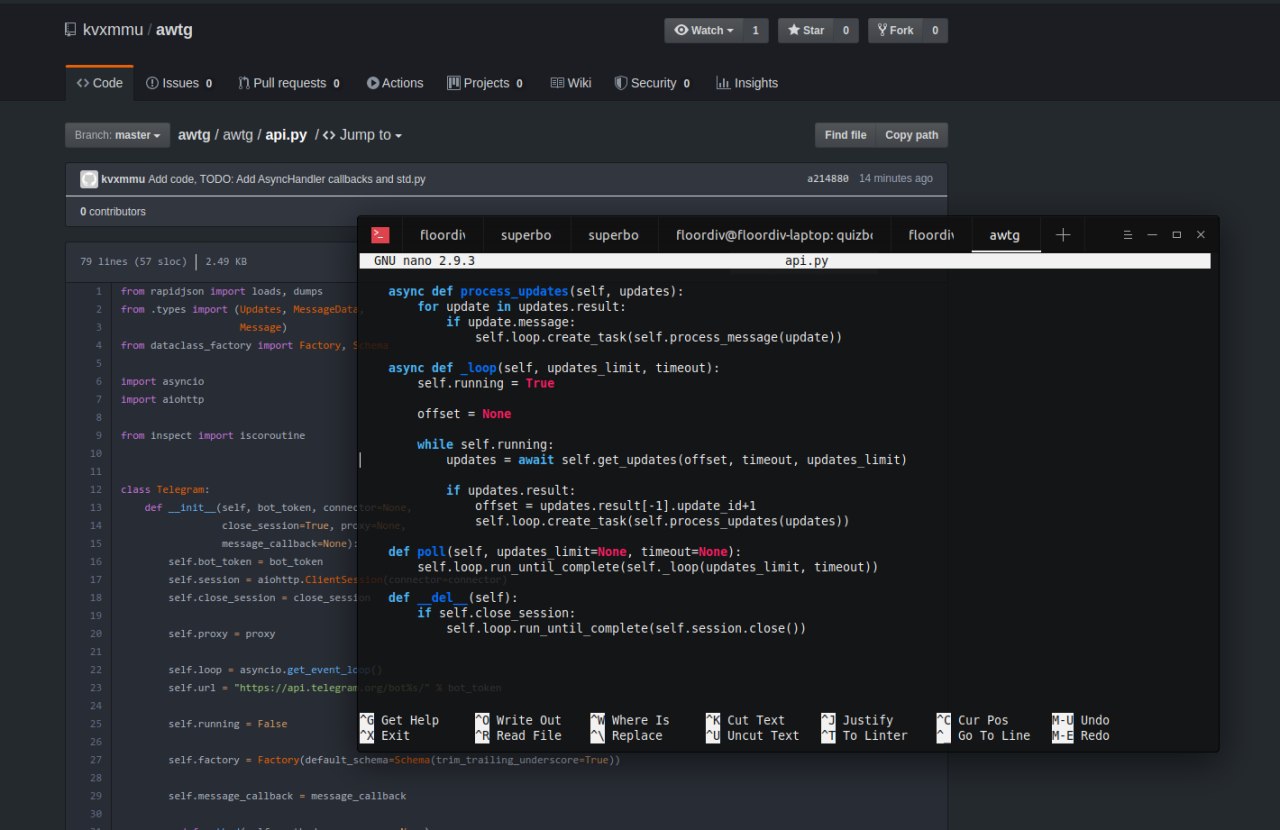Click the watcher count 1
Viewport: 1280px width, 830px height.
point(755,30)
